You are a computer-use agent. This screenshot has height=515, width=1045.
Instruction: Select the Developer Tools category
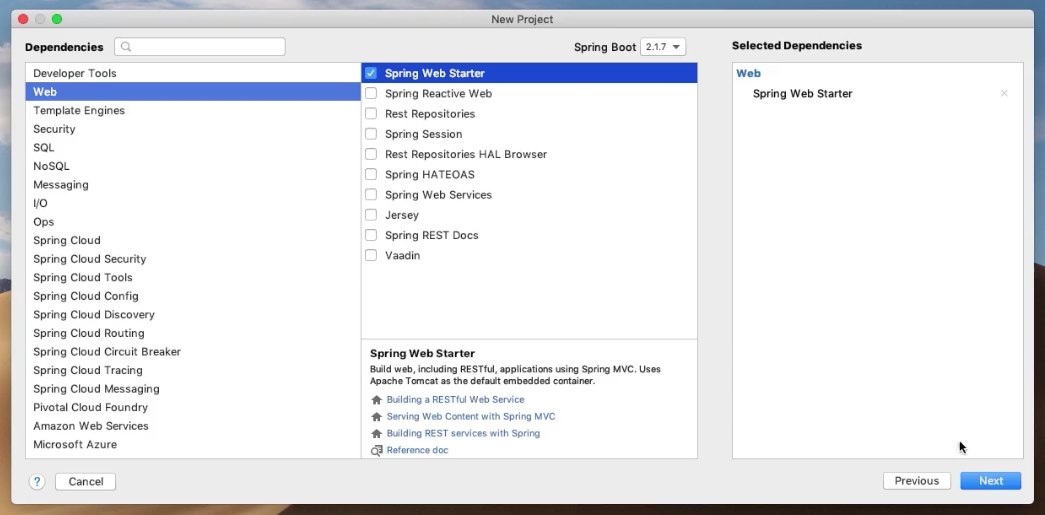(193, 73)
